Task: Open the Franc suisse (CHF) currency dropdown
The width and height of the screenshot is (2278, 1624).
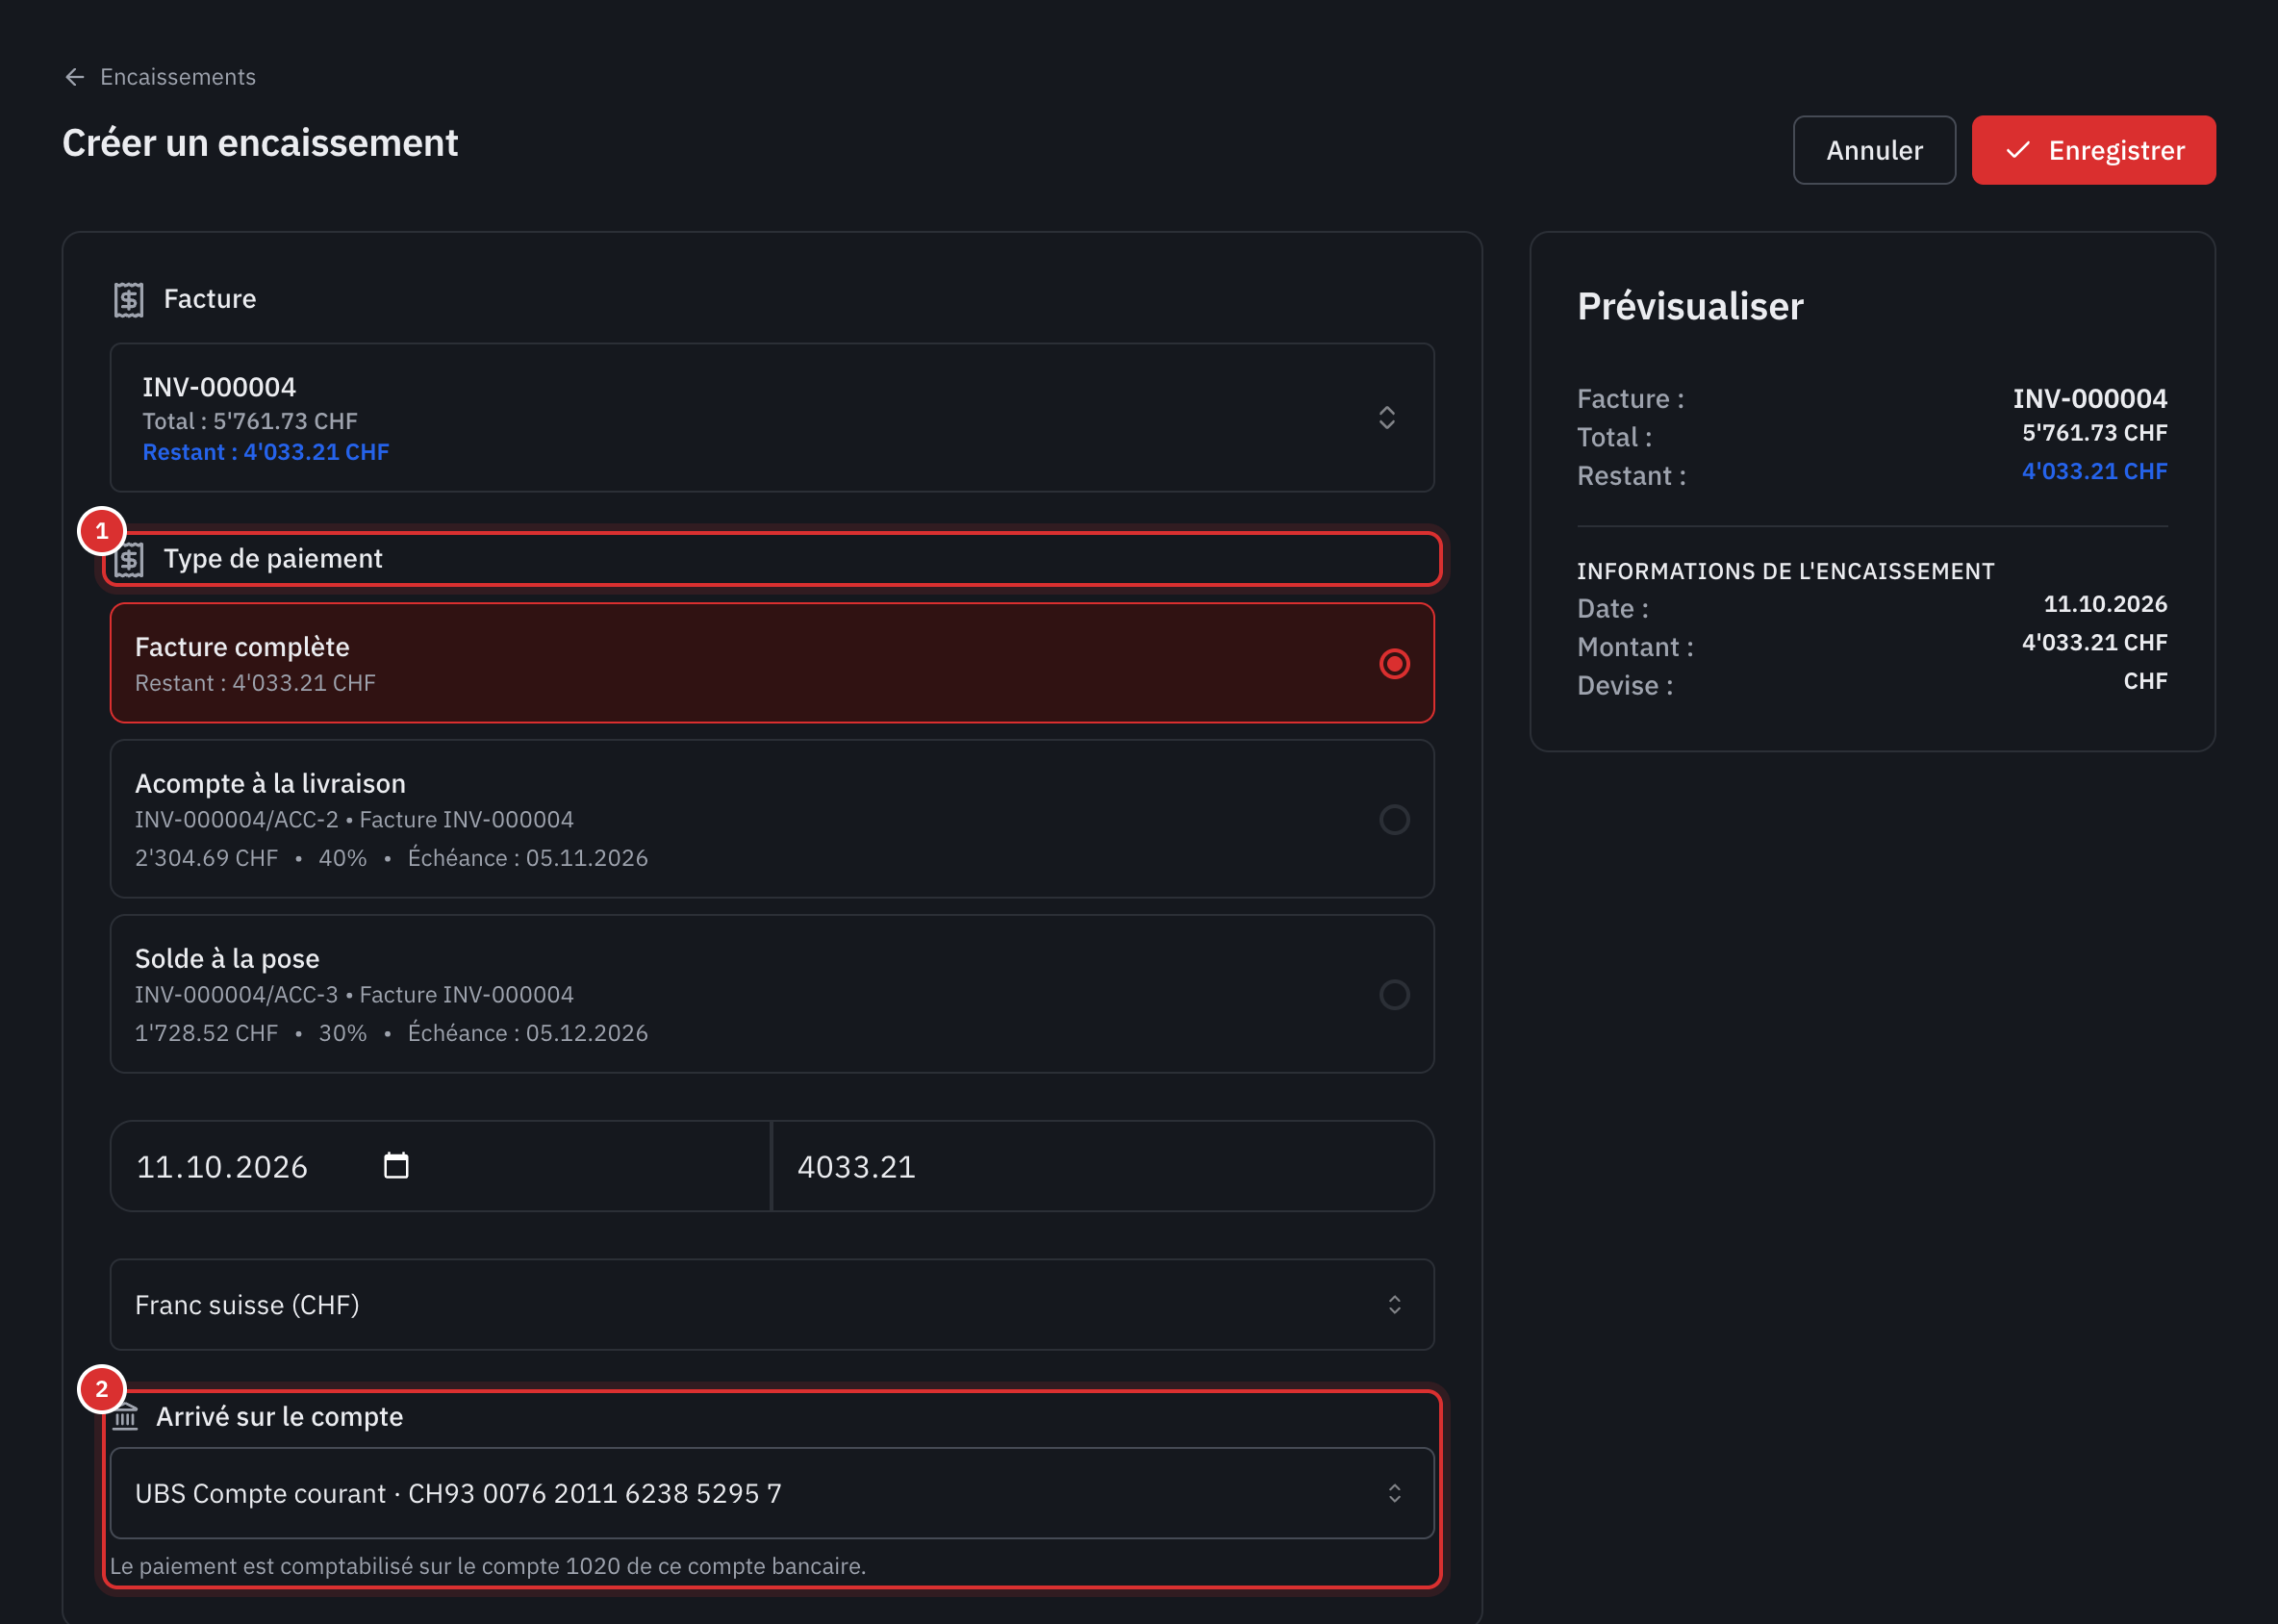Action: click(x=772, y=1305)
